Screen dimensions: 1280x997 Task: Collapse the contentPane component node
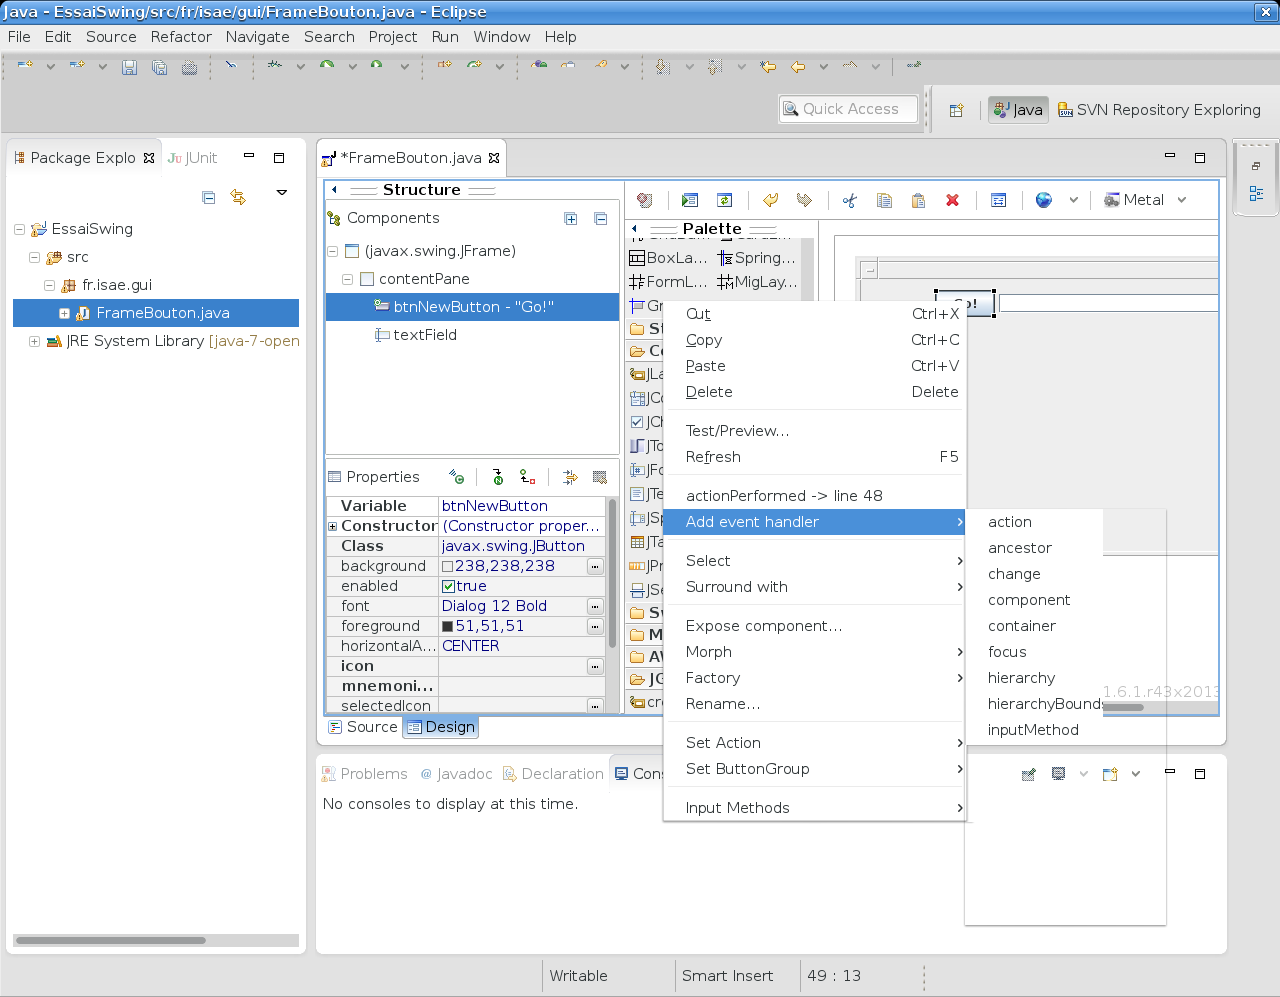pyautogui.click(x=348, y=279)
